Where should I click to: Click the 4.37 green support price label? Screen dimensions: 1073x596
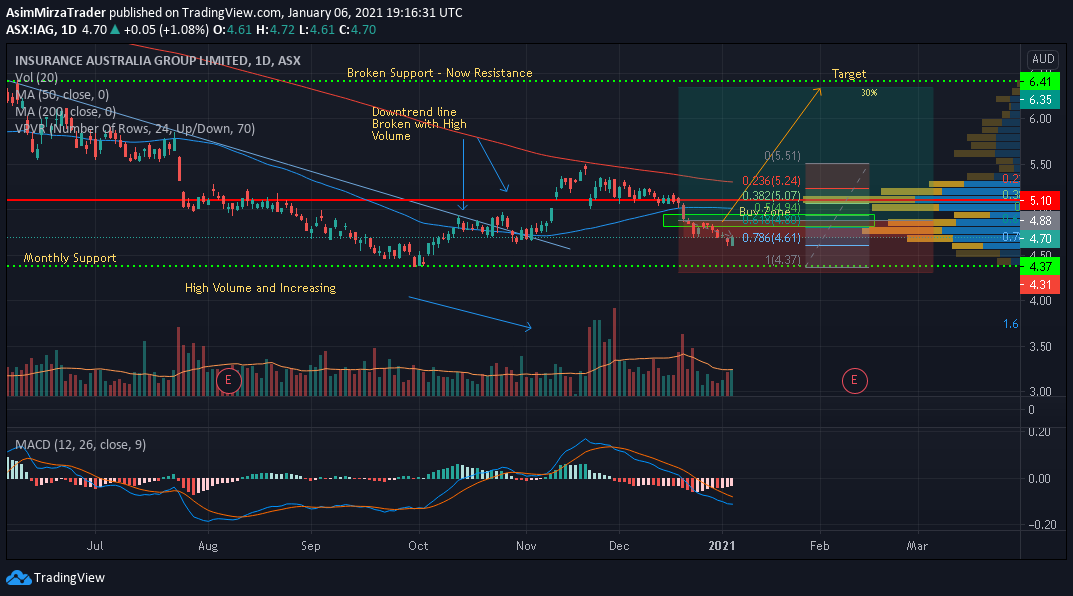(1039, 267)
